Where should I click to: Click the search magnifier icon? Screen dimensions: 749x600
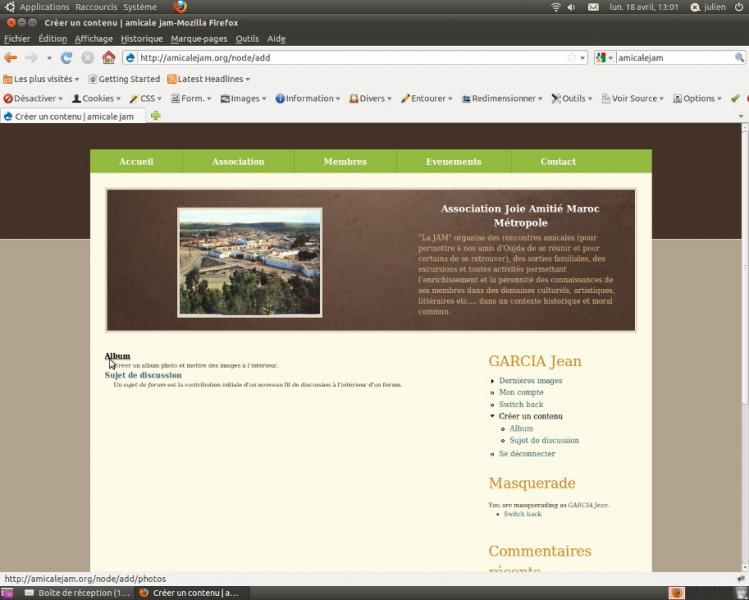(738, 58)
